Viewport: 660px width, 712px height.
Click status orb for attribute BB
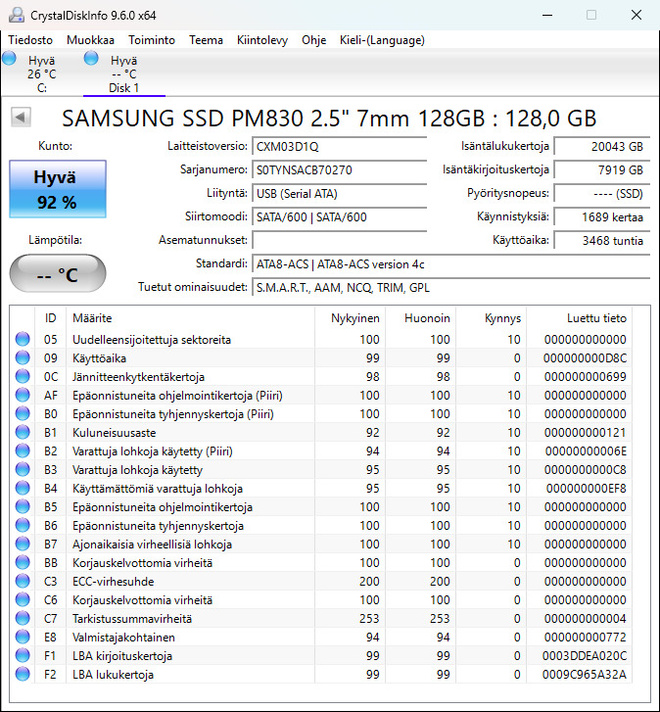(x=22, y=563)
